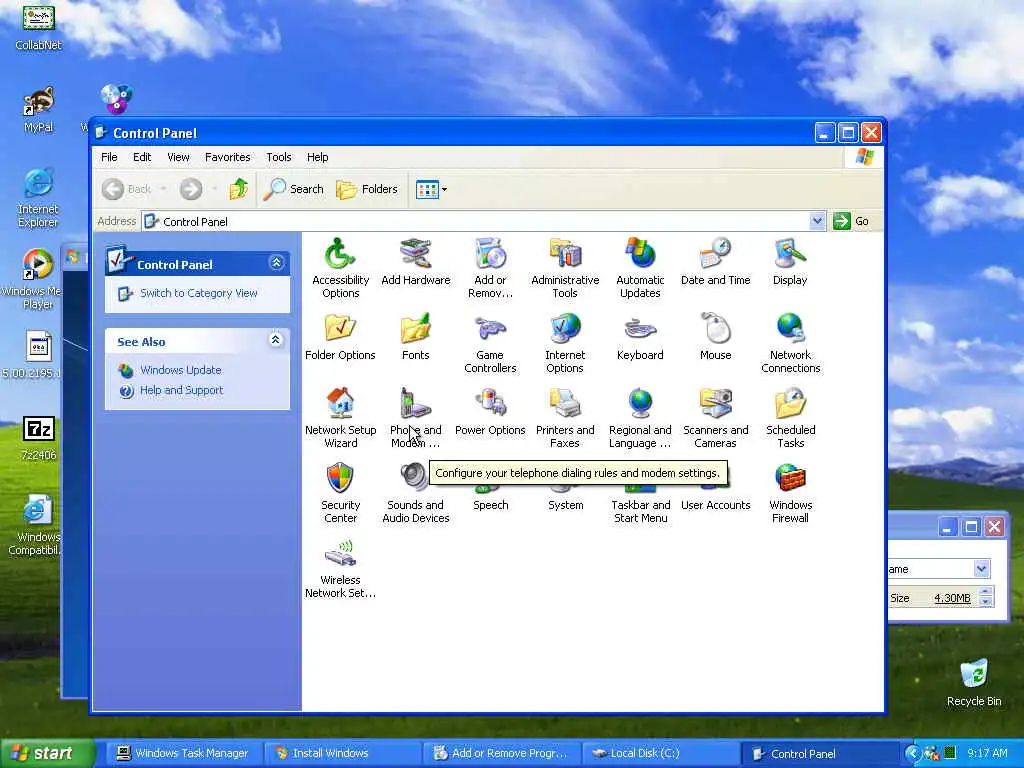
Task: Open Add or Remove Programs icon
Action: (x=490, y=268)
